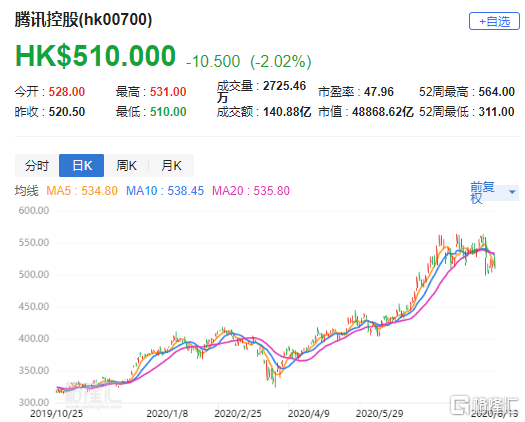Click the 500.00 y-axis label
Image resolution: width=525 pixels, height=422 pixels.
point(33,274)
